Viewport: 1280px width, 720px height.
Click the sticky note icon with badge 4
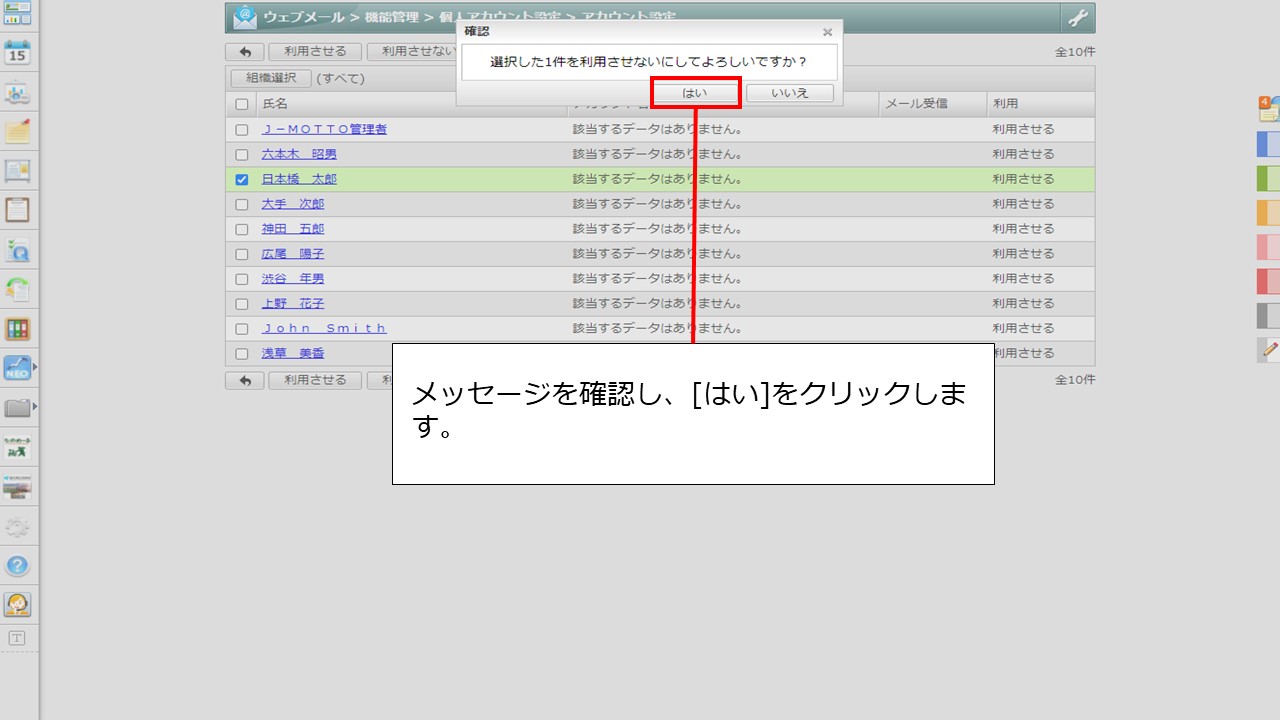coord(1268,109)
